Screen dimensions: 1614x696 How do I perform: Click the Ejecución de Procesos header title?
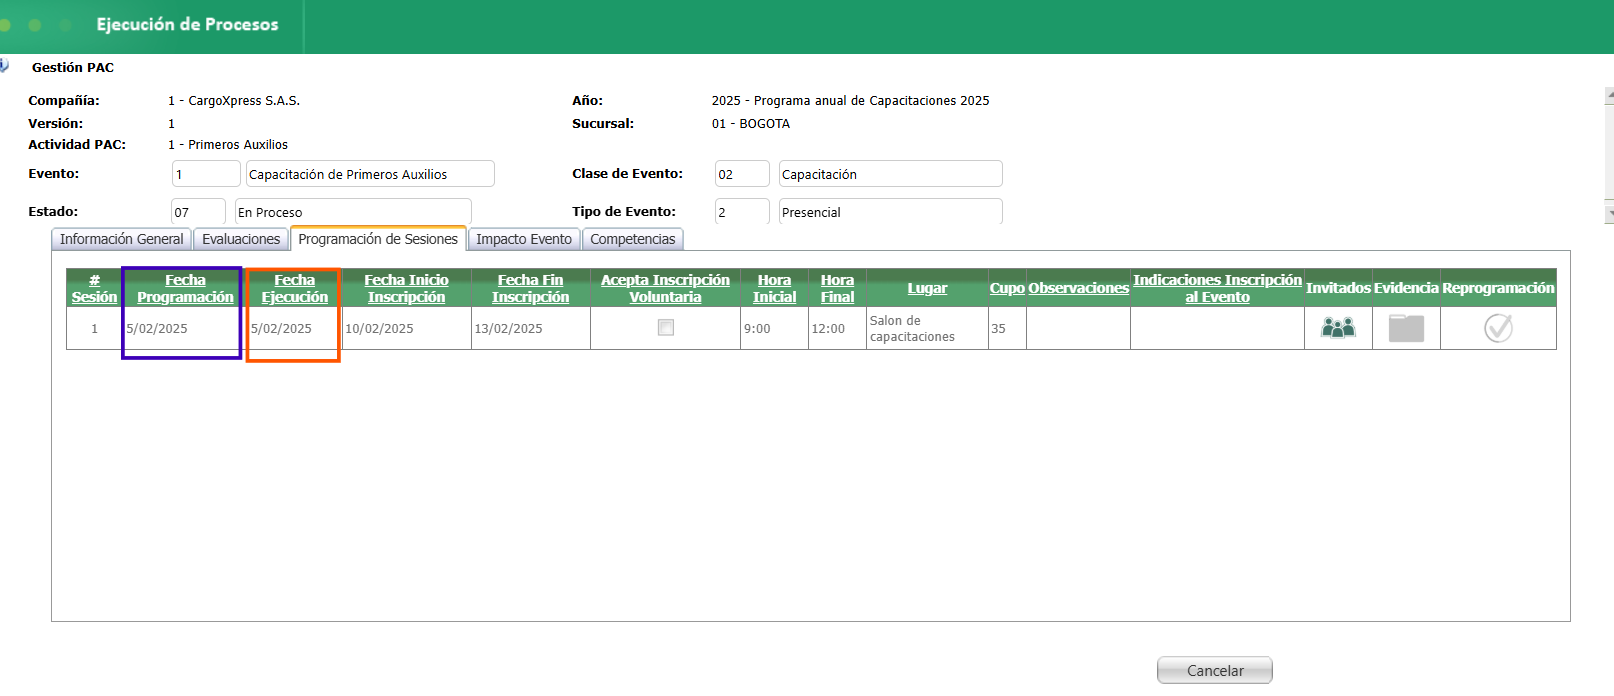187,24
